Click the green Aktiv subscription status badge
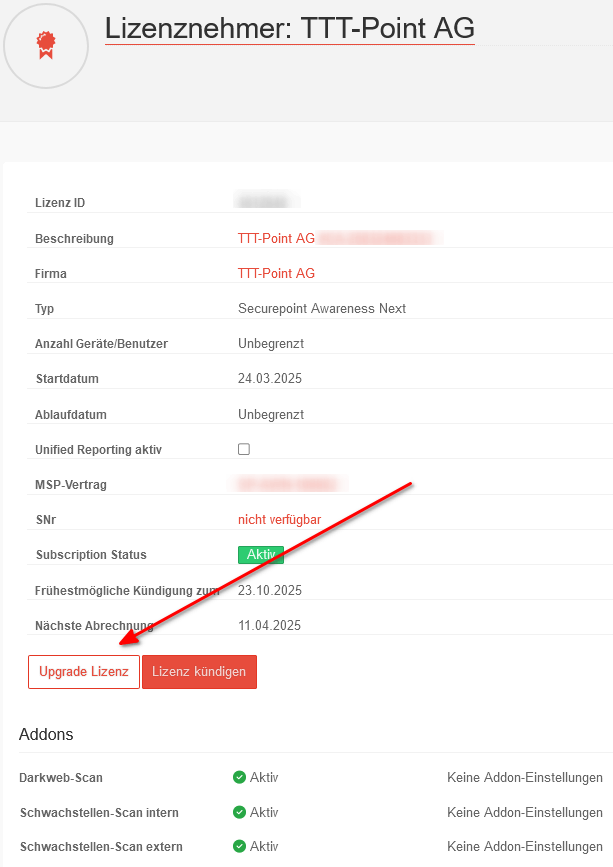 tap(260, 554)
